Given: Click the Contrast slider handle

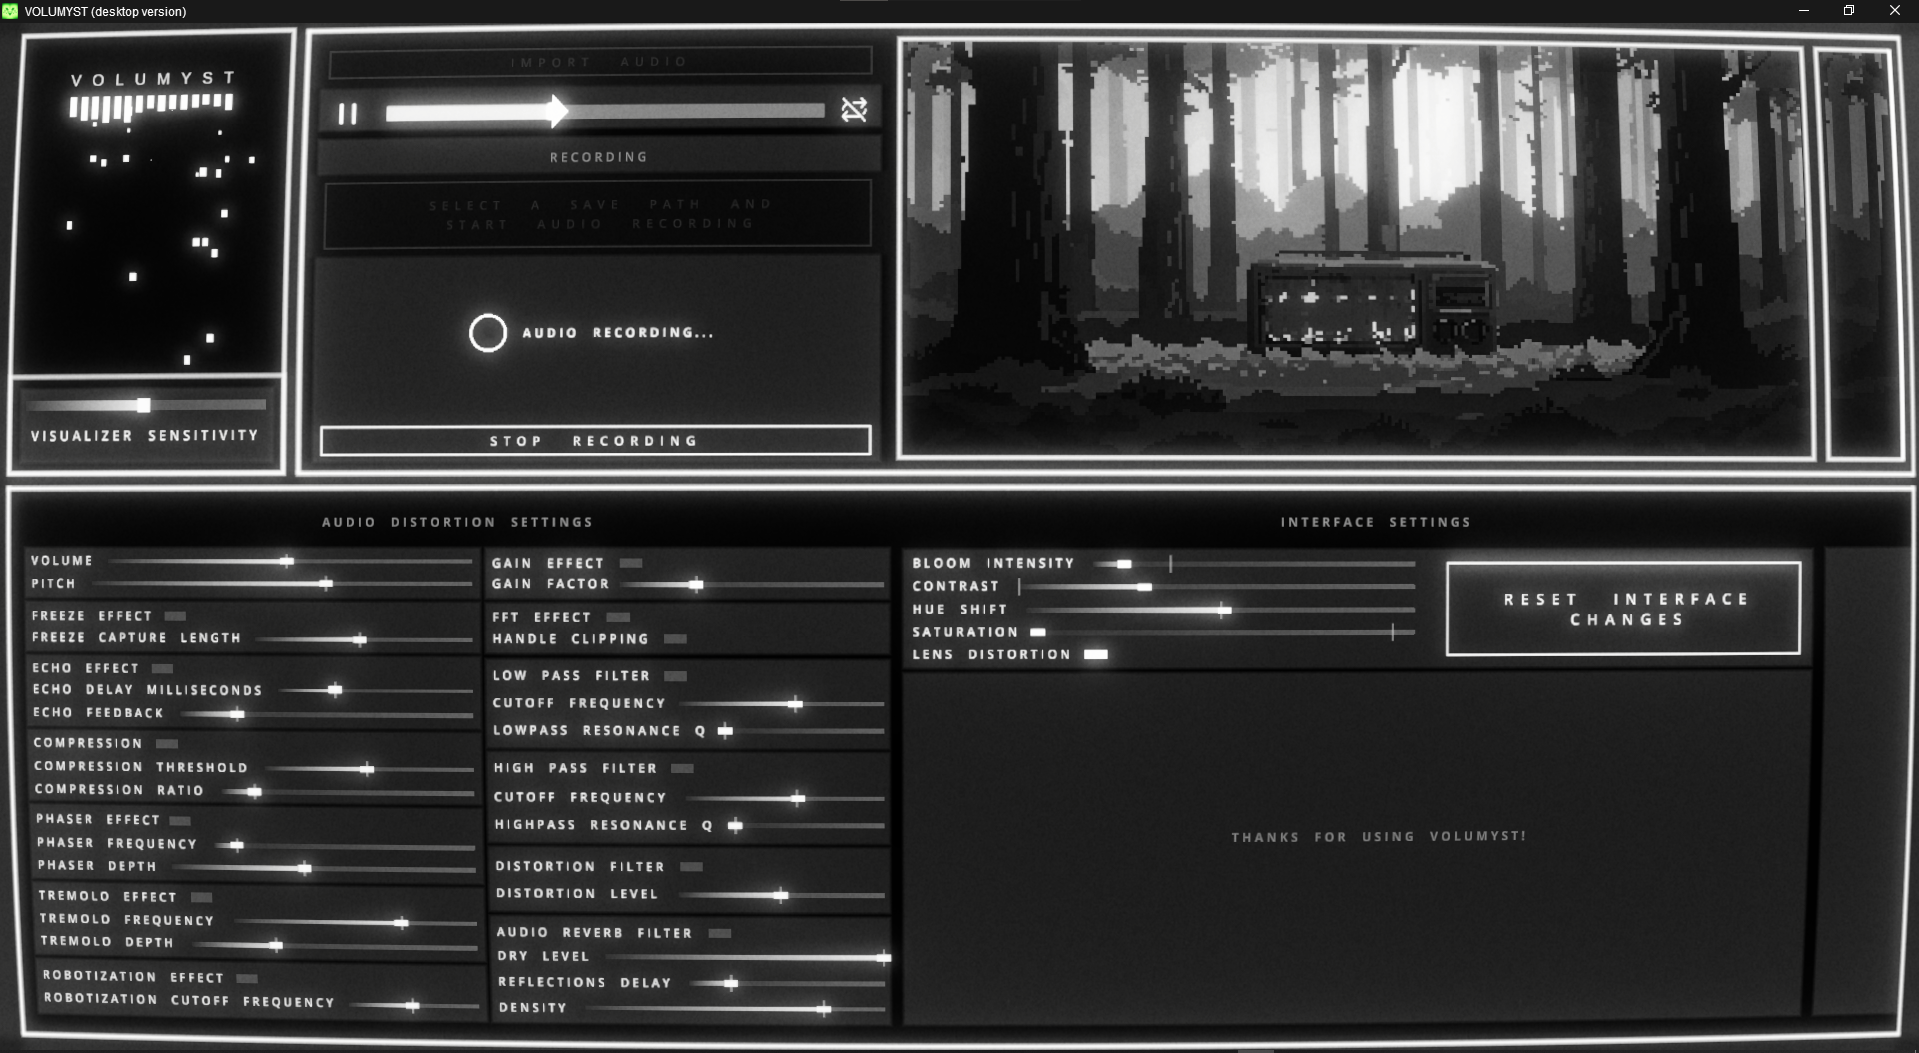Looking at the screenshot, I should point(1144,587).
